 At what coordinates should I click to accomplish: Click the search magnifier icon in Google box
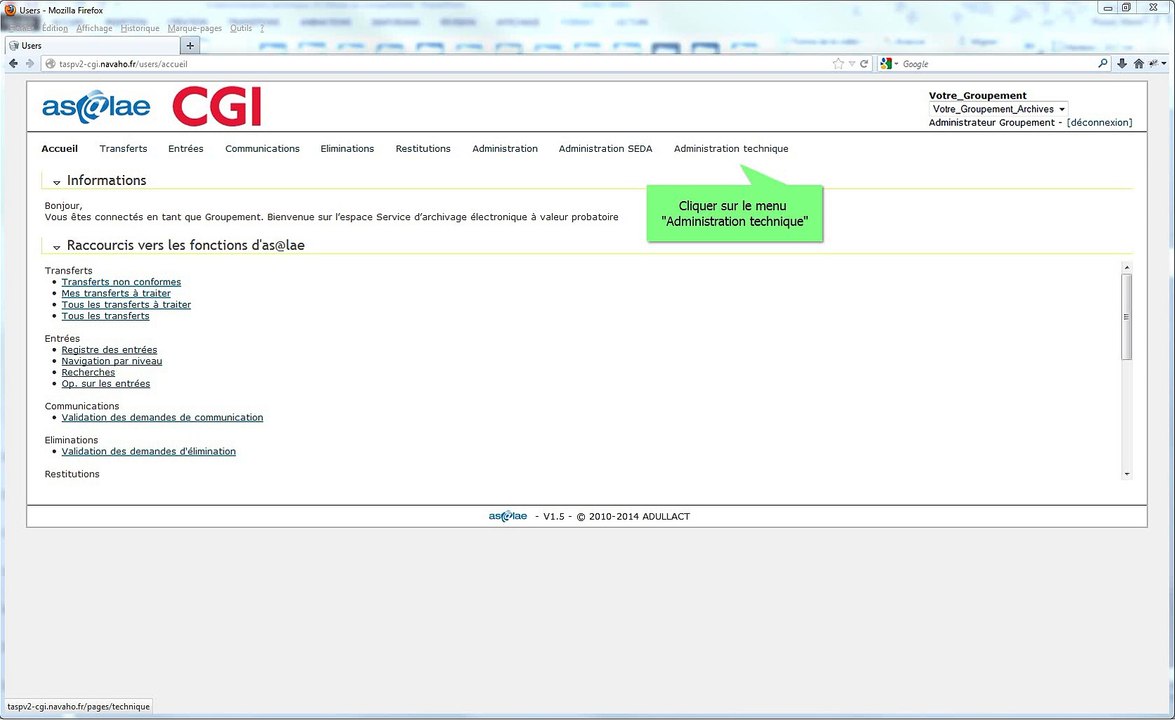click(1103, 64)
